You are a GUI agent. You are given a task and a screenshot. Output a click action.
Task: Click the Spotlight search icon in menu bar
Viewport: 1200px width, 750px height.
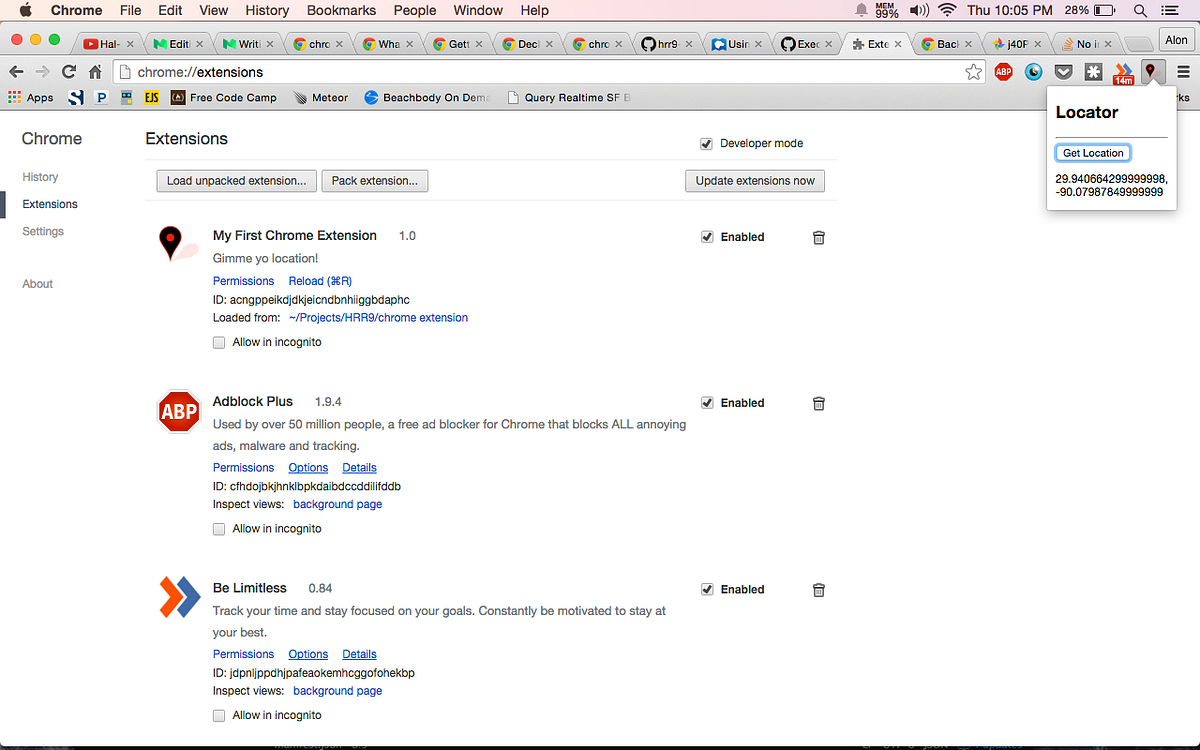pos(1140,11)
